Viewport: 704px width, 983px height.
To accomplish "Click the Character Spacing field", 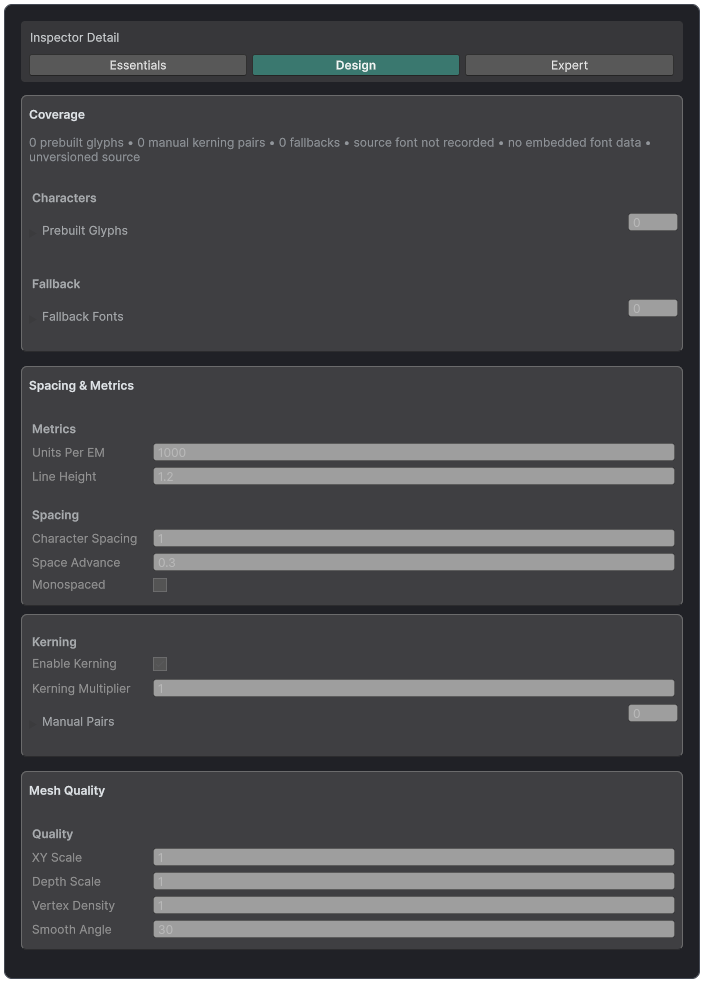I will [x=414, y=538].
